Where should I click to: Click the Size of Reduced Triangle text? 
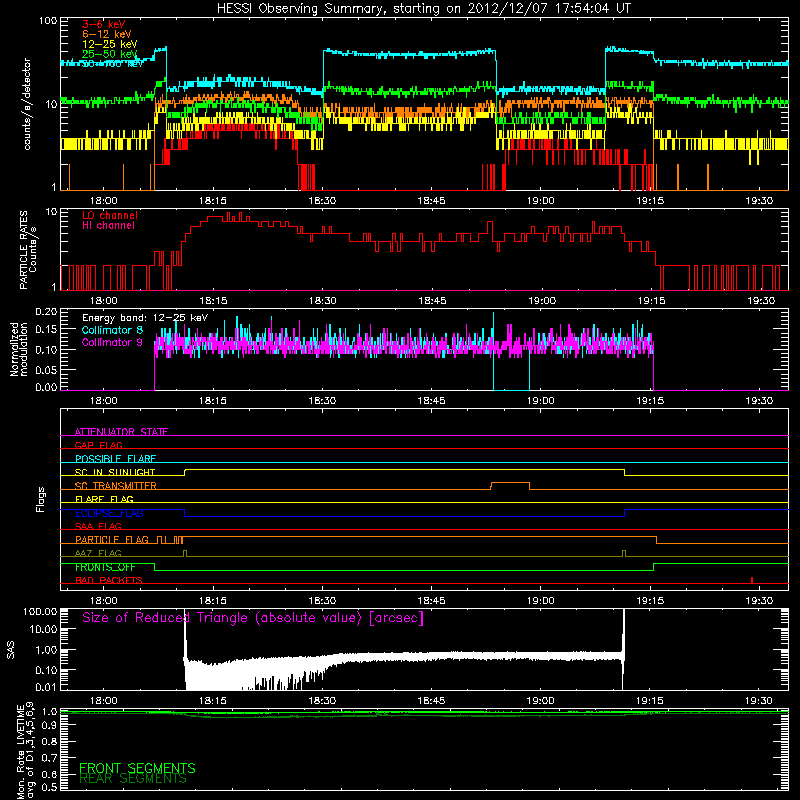[x=253, y=618]
